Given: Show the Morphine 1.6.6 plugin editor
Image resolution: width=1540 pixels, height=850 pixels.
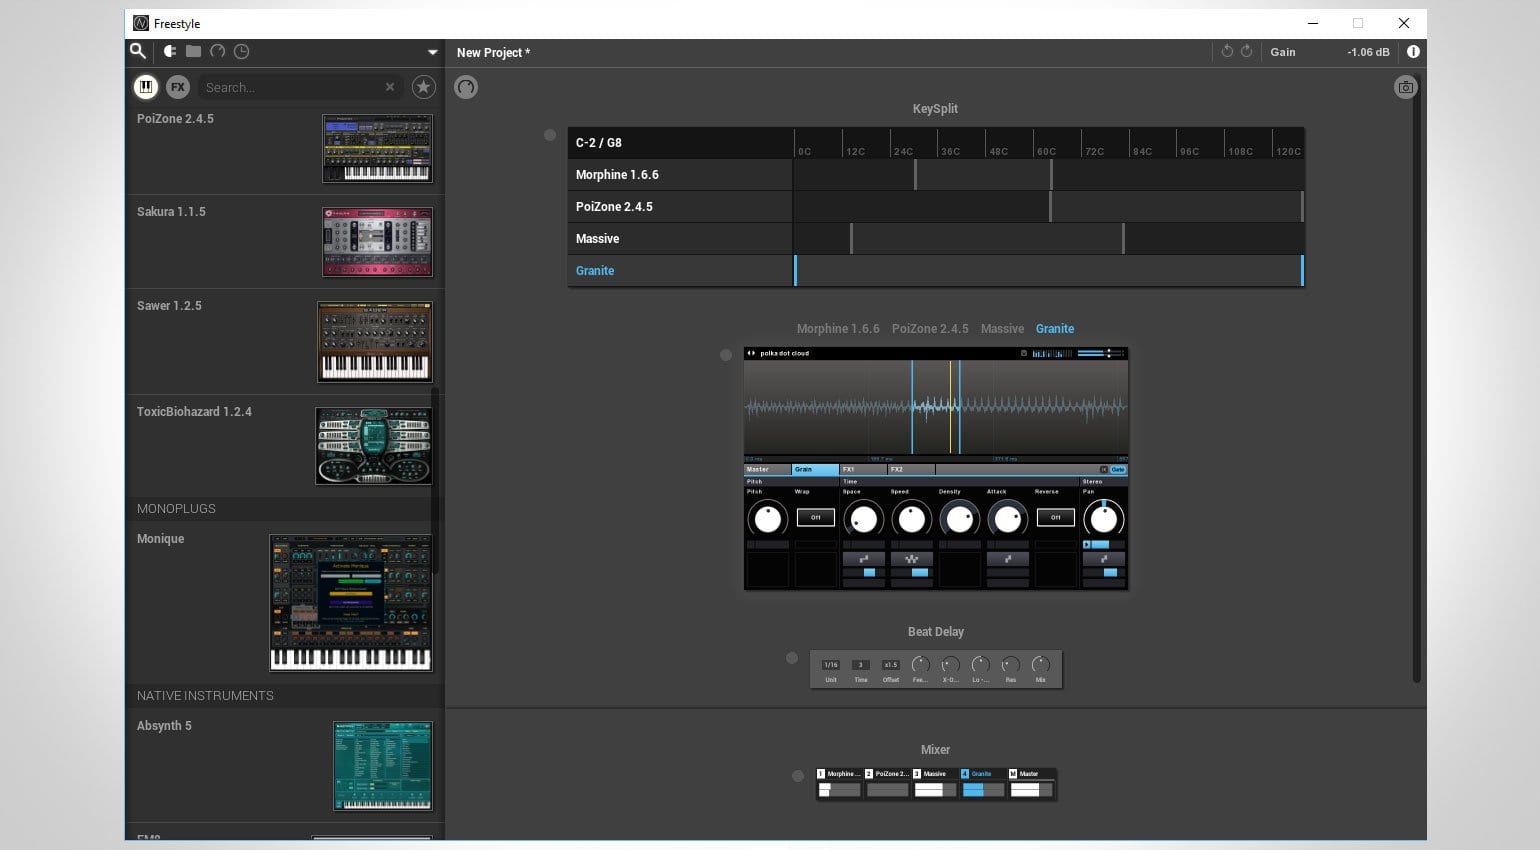Looking at the screenshot, I should 837,328.
